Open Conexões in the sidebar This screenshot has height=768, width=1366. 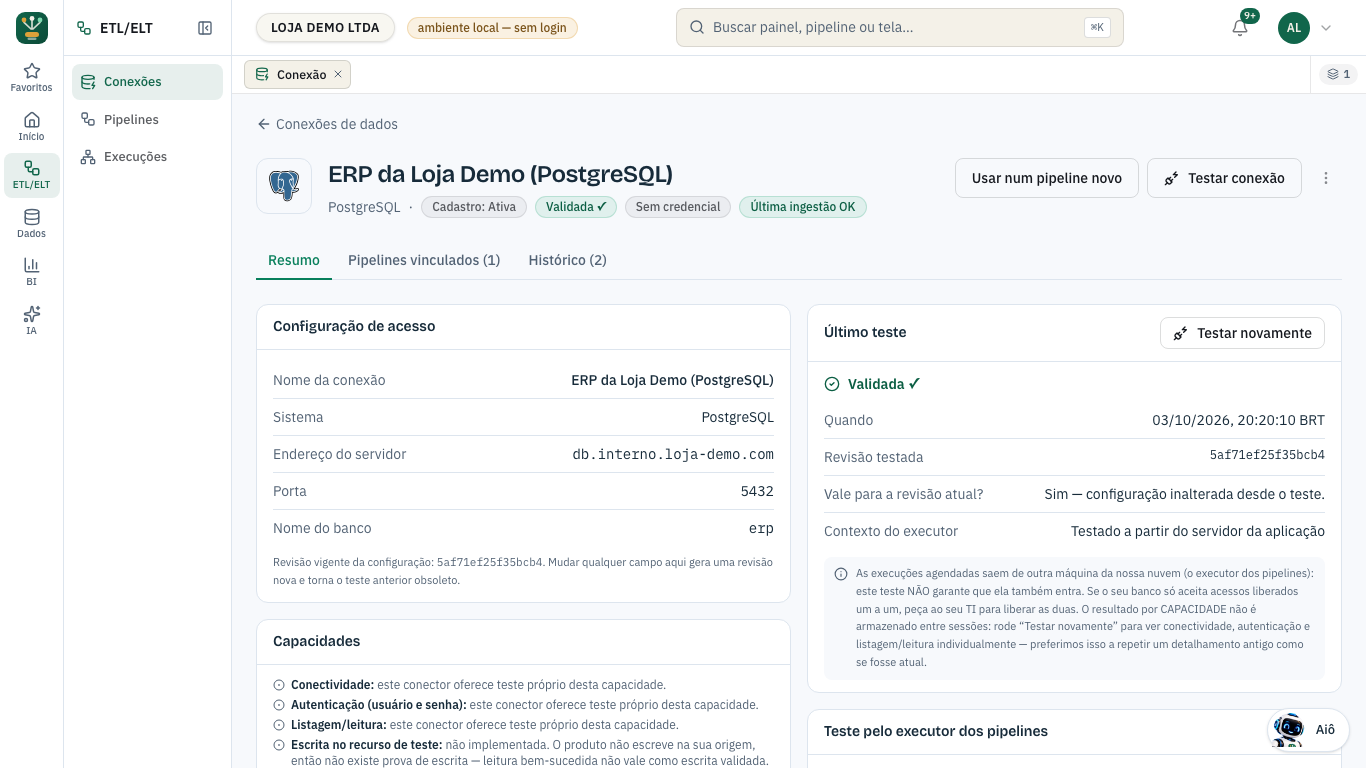147,82
